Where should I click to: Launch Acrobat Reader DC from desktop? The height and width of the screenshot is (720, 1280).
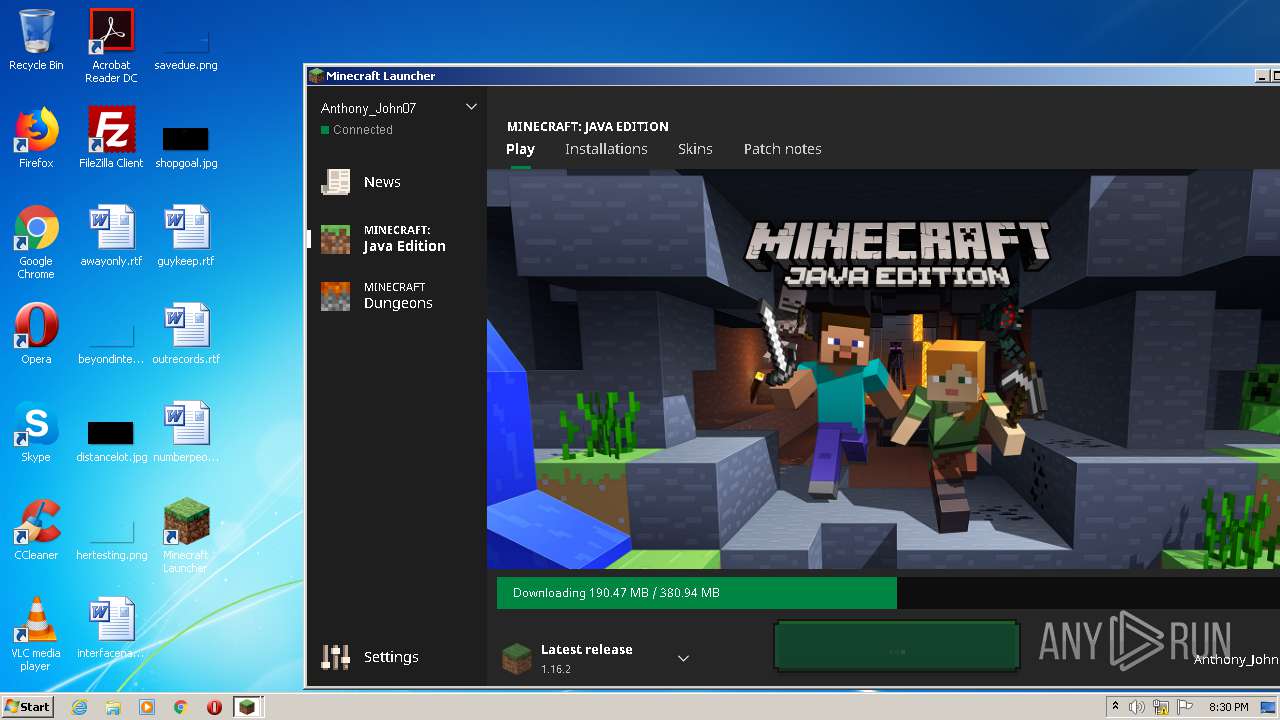click(x=111, y=46)
